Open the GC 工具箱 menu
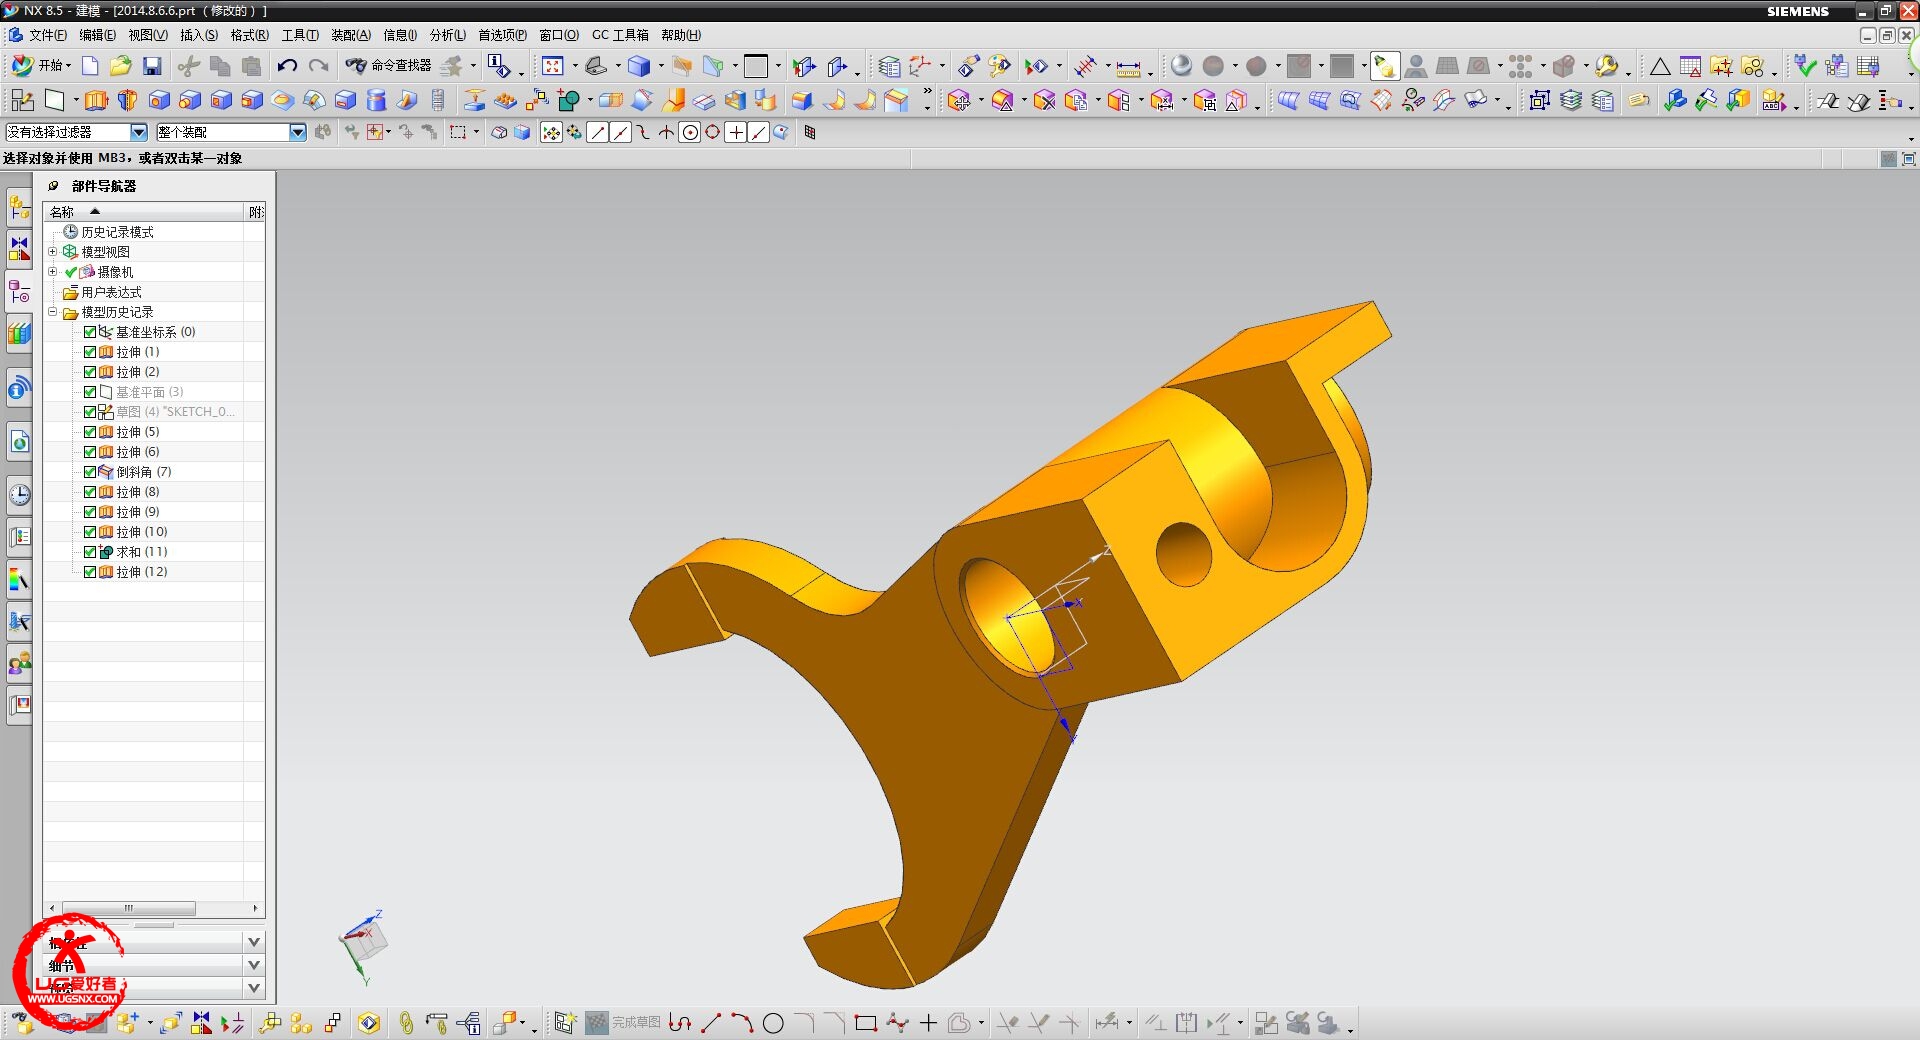The width and height of the screenshot is (1920, 1040). 620,35
